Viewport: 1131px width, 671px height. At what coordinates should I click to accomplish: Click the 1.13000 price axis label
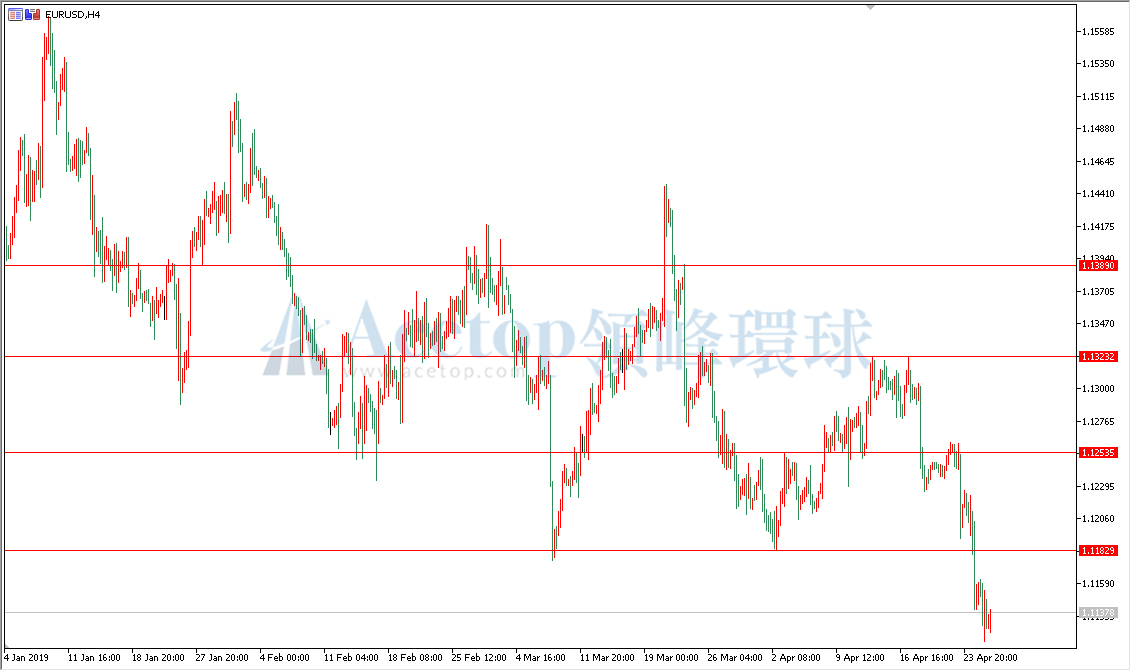tap(1098, 389)
